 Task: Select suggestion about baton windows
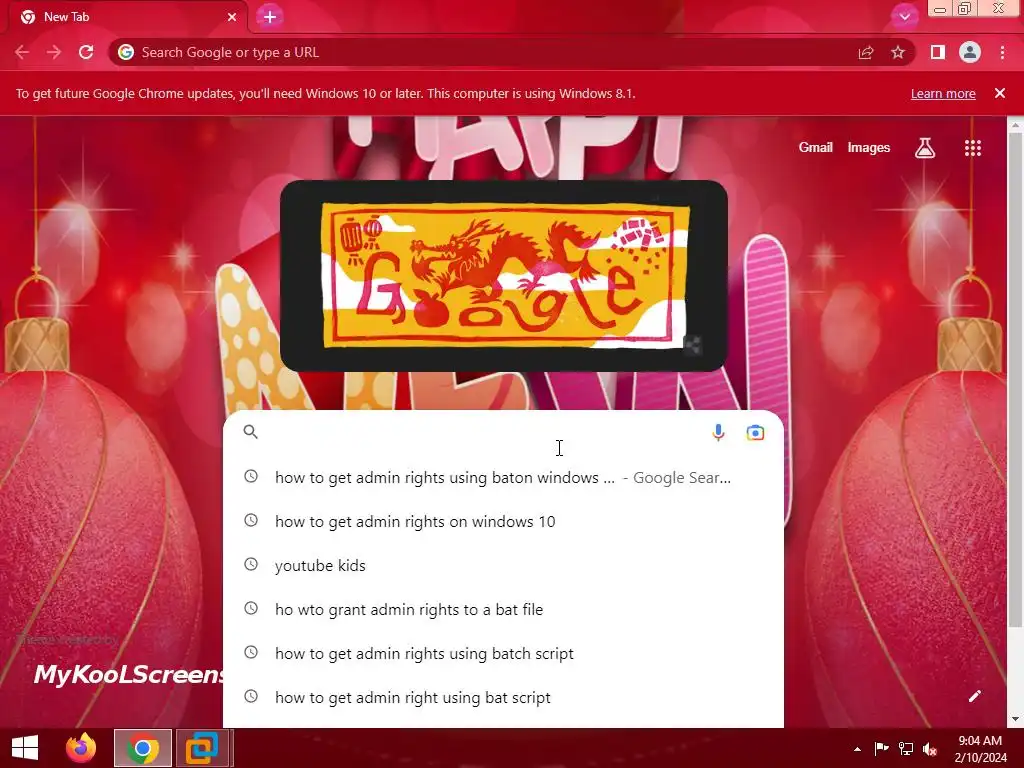tap(503, 477)
